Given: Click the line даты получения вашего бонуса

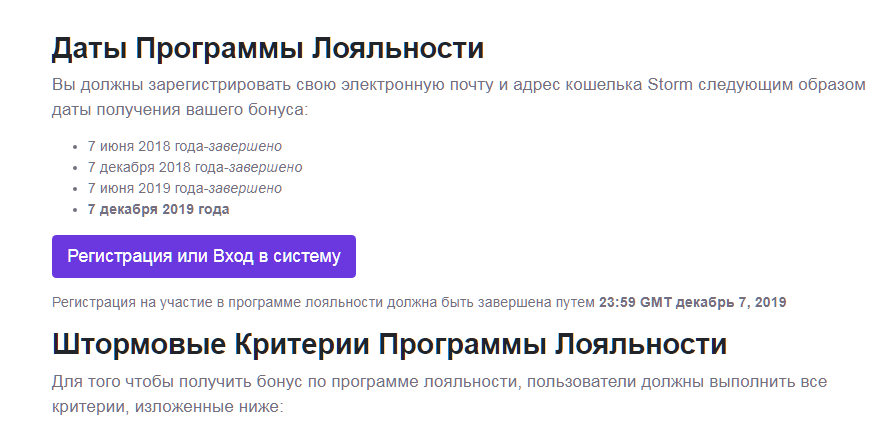Looking at the screenshot, I should tap(180, 108).
